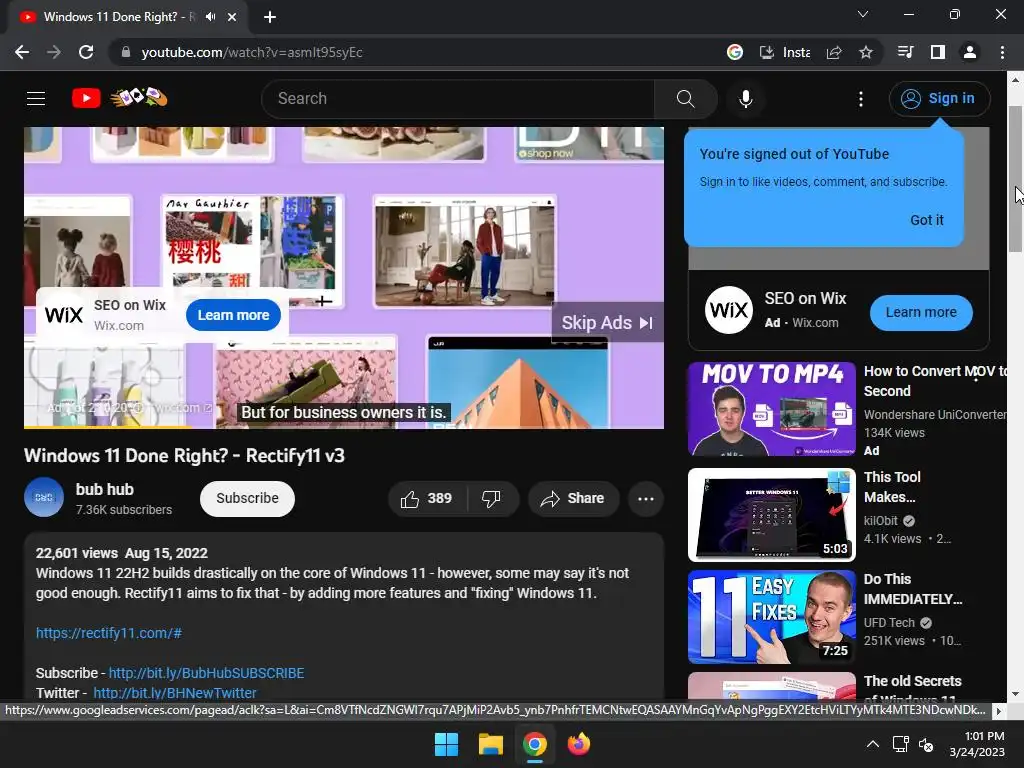Skip the Wix advertisement
1024x768 pixels.
pos(607,323)
